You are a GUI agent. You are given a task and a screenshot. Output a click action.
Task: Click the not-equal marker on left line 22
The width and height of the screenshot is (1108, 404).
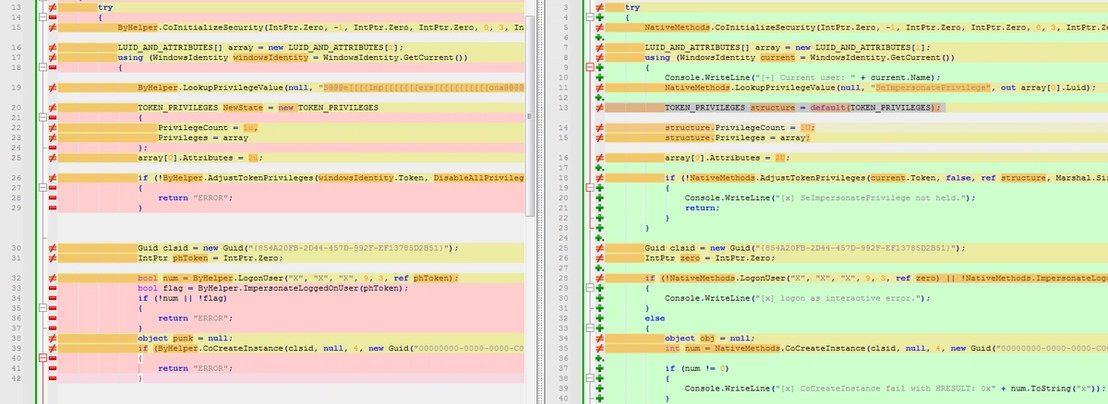pos(52,128)
